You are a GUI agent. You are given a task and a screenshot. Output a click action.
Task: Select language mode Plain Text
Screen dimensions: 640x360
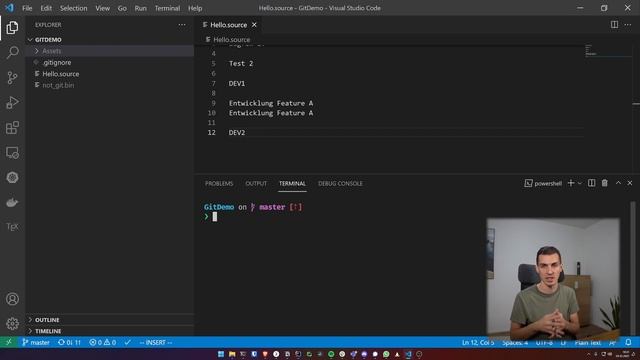click(x=588, y=342)
